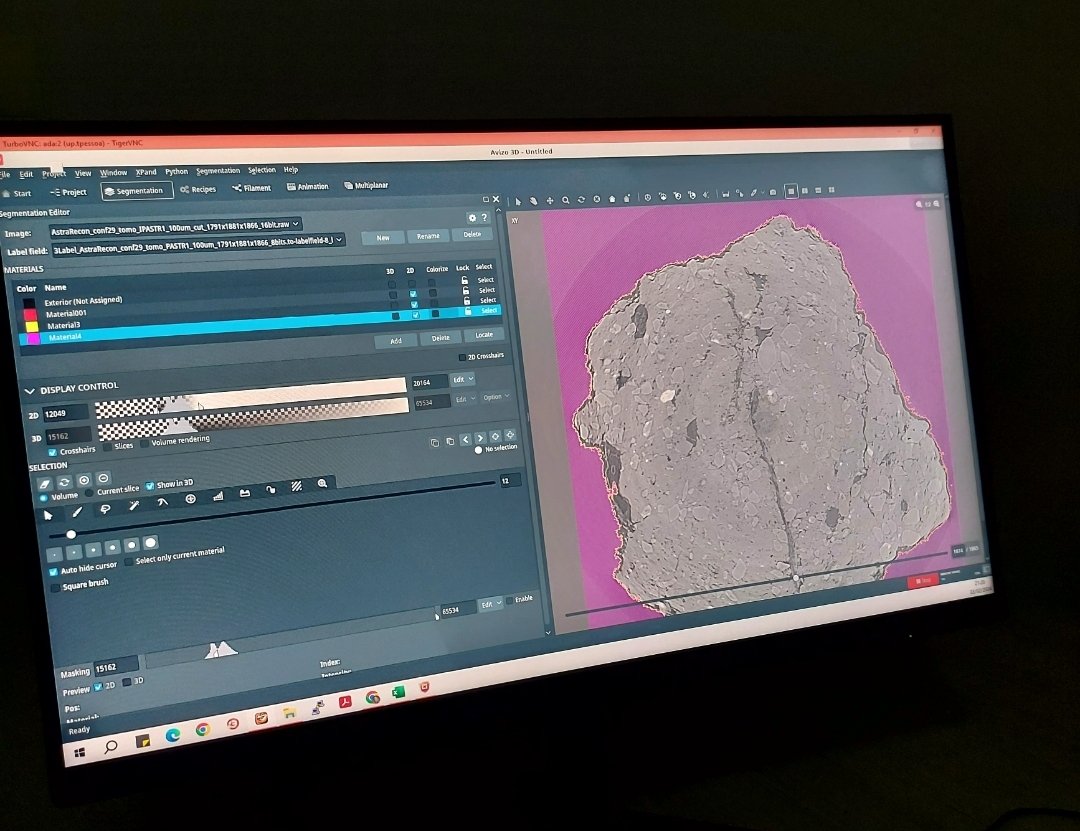Select the magnifier selection tool icon
1080x831 pixels.
coord(322,484)
